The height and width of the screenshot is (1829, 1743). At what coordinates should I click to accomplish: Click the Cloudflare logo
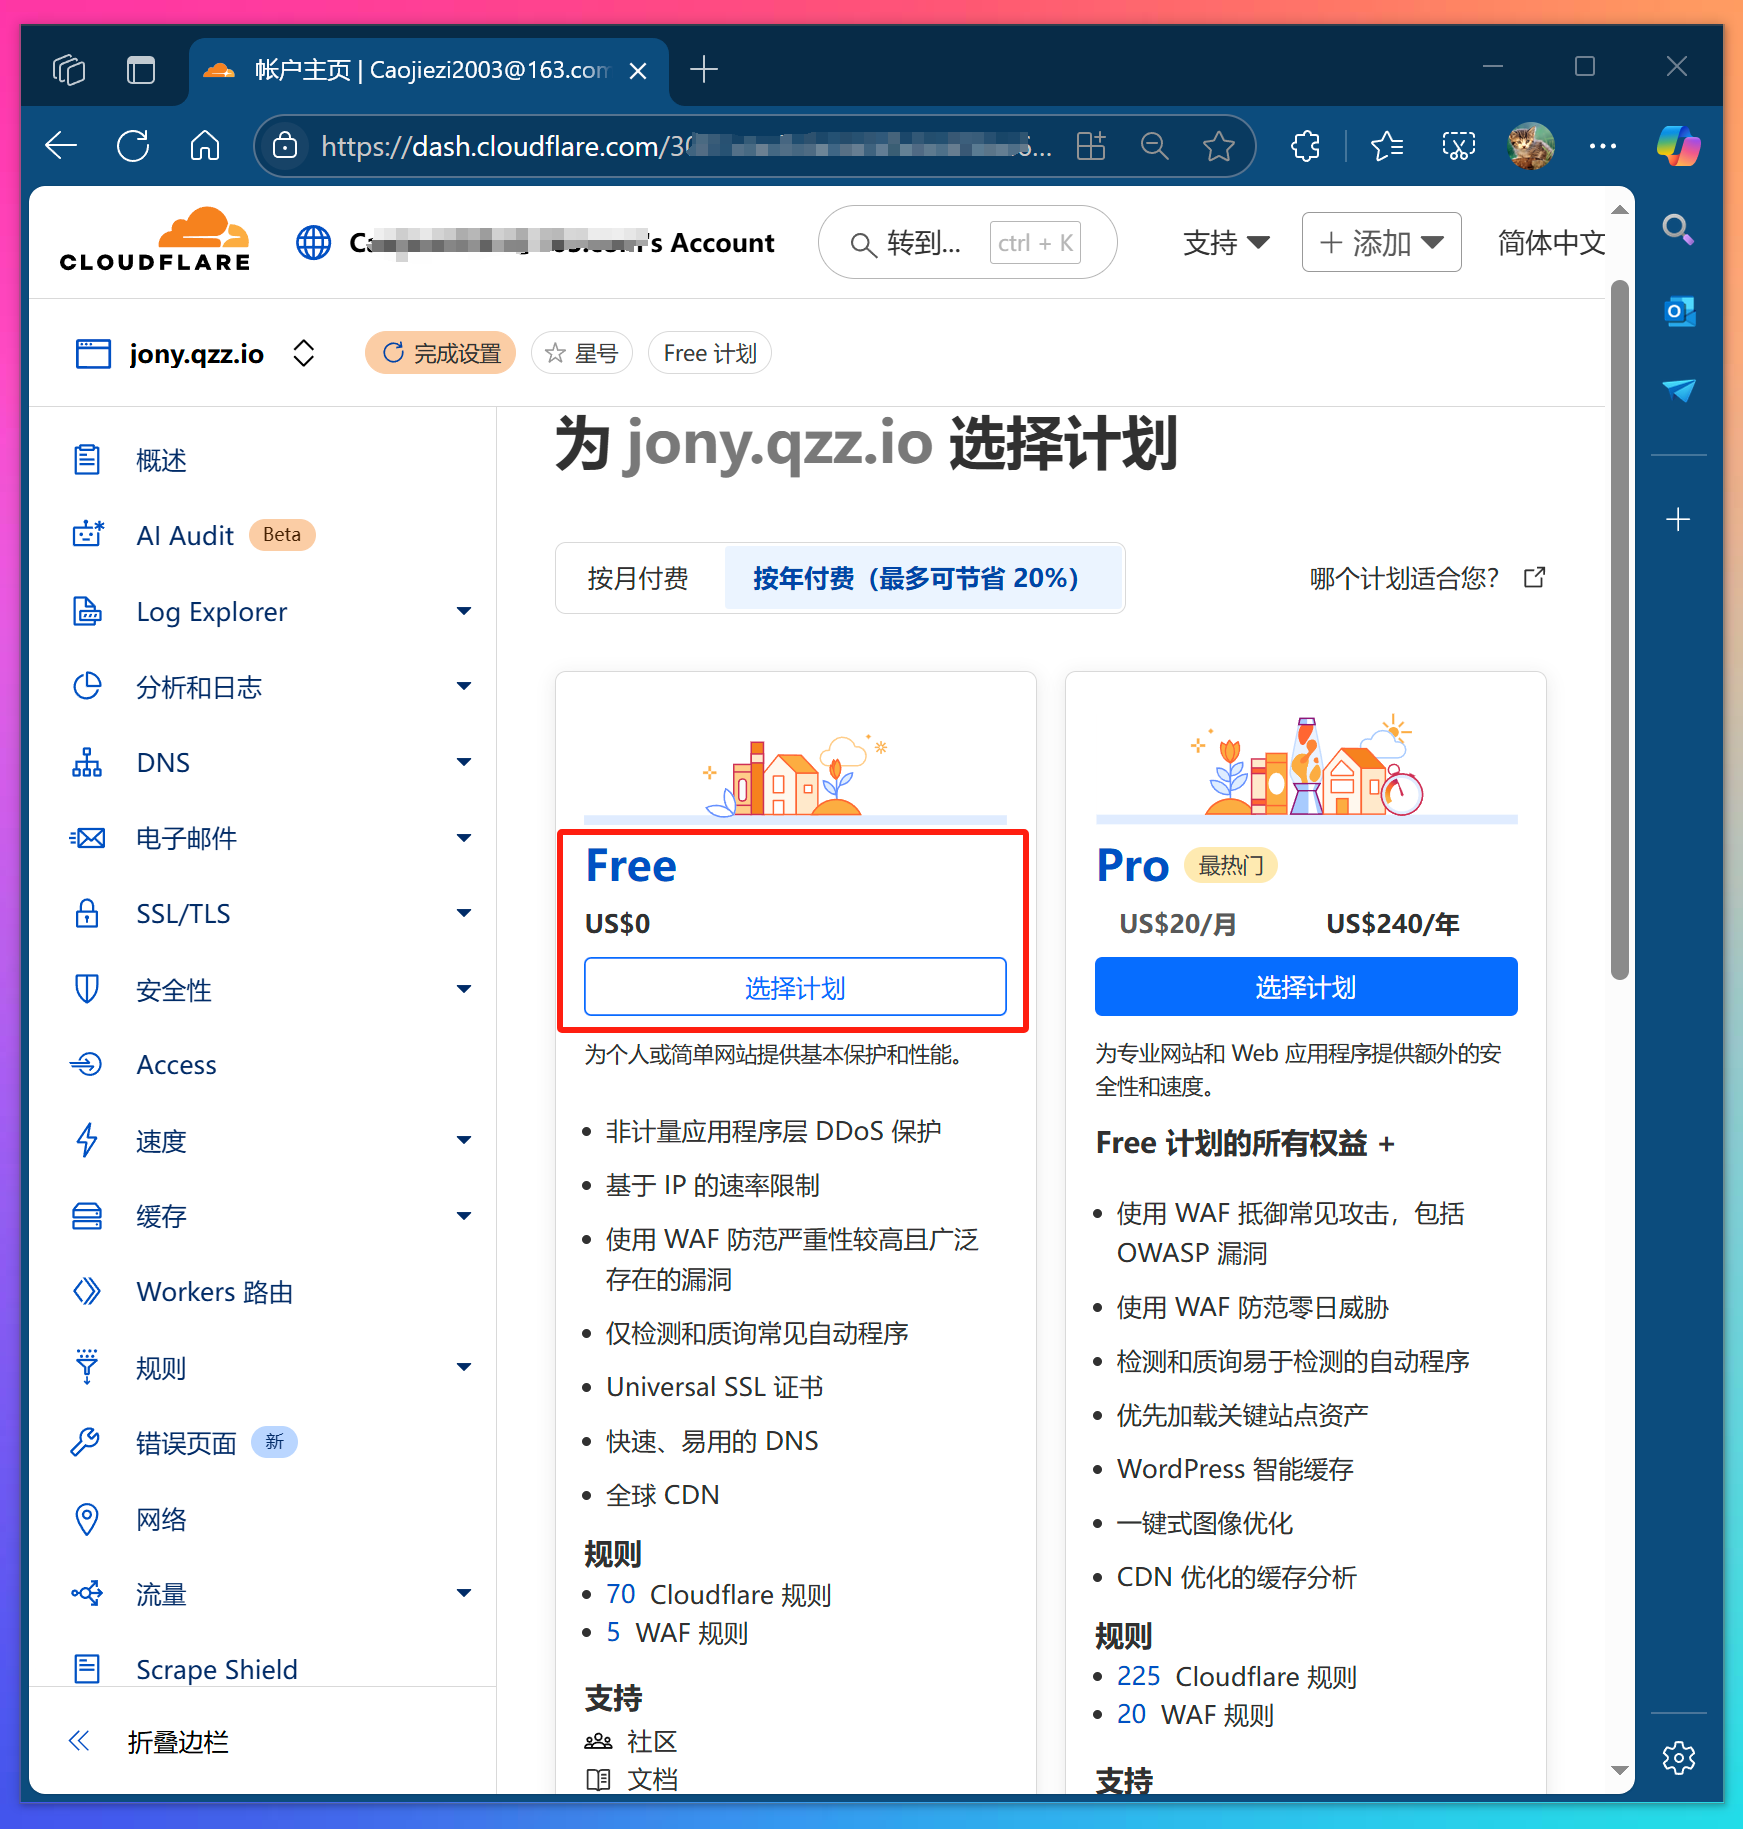pos(154,238)
